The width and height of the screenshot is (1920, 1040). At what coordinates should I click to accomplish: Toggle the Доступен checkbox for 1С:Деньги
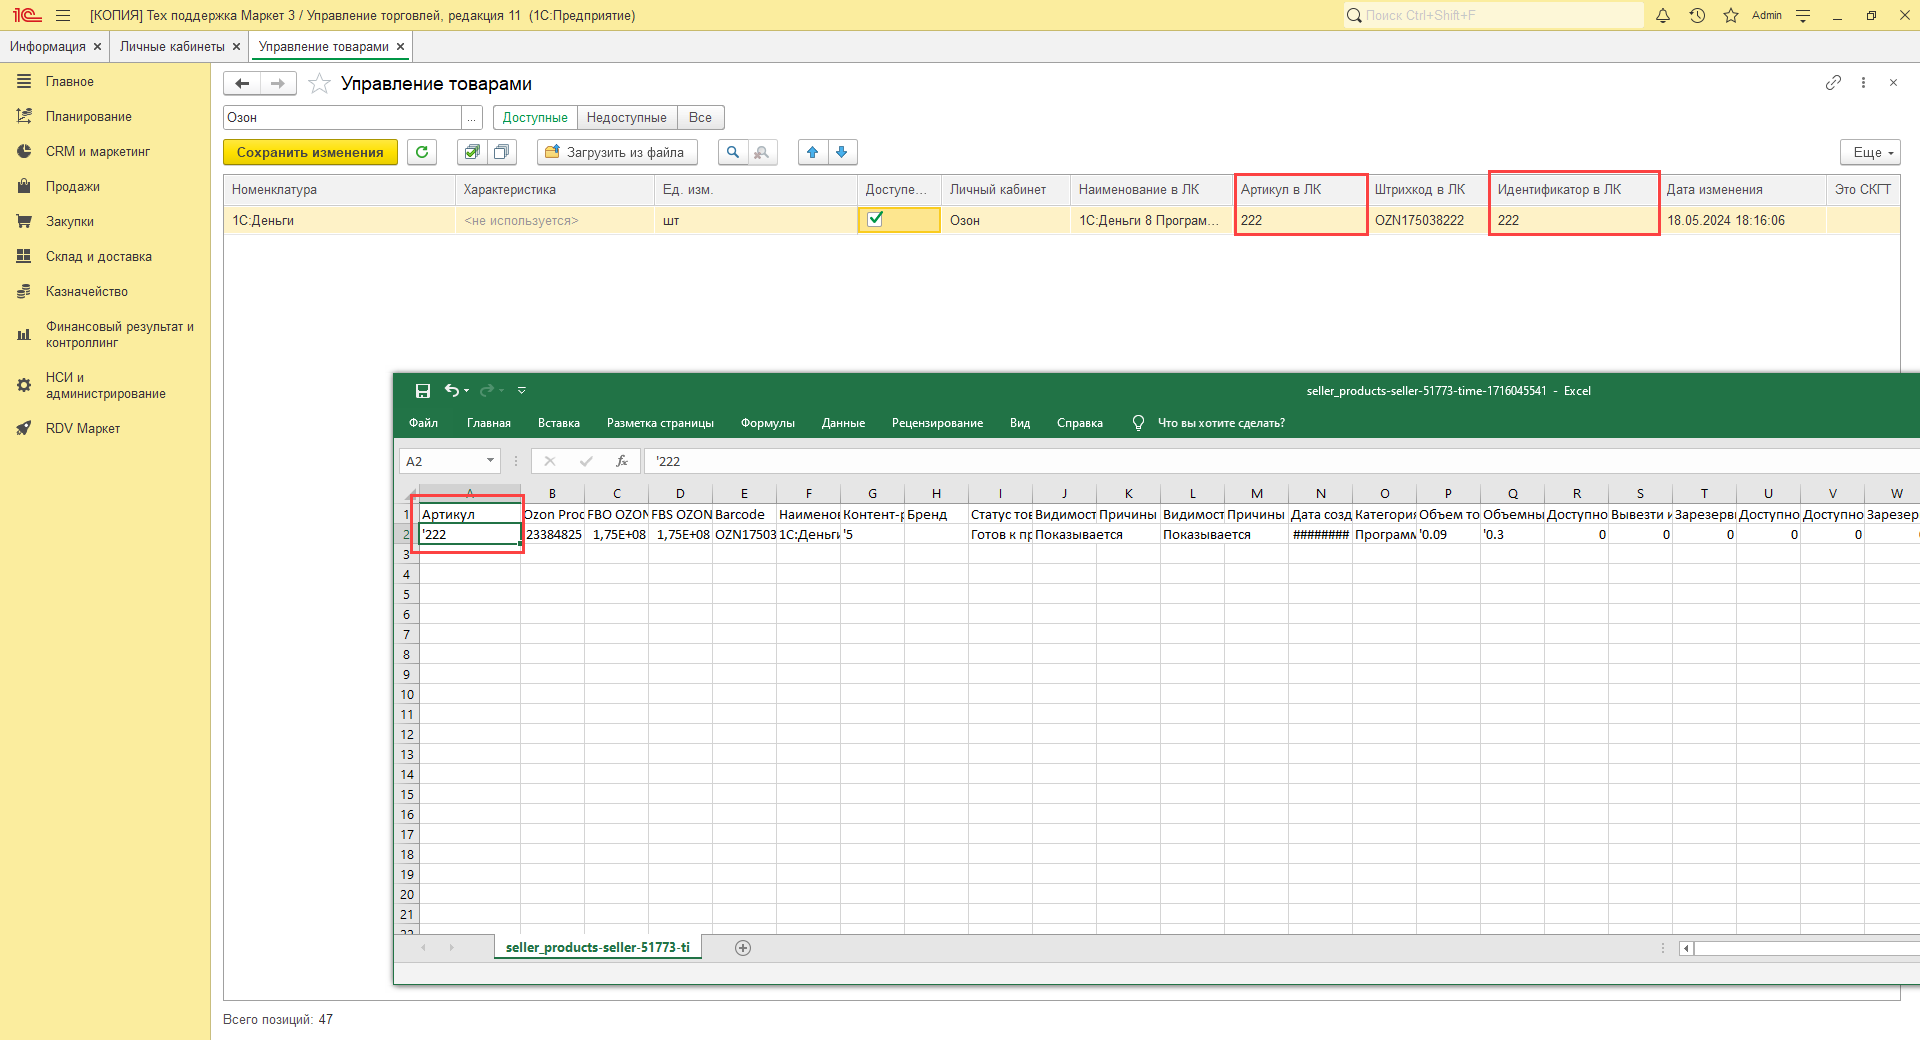pyautogui.click(x=875, y=219)
